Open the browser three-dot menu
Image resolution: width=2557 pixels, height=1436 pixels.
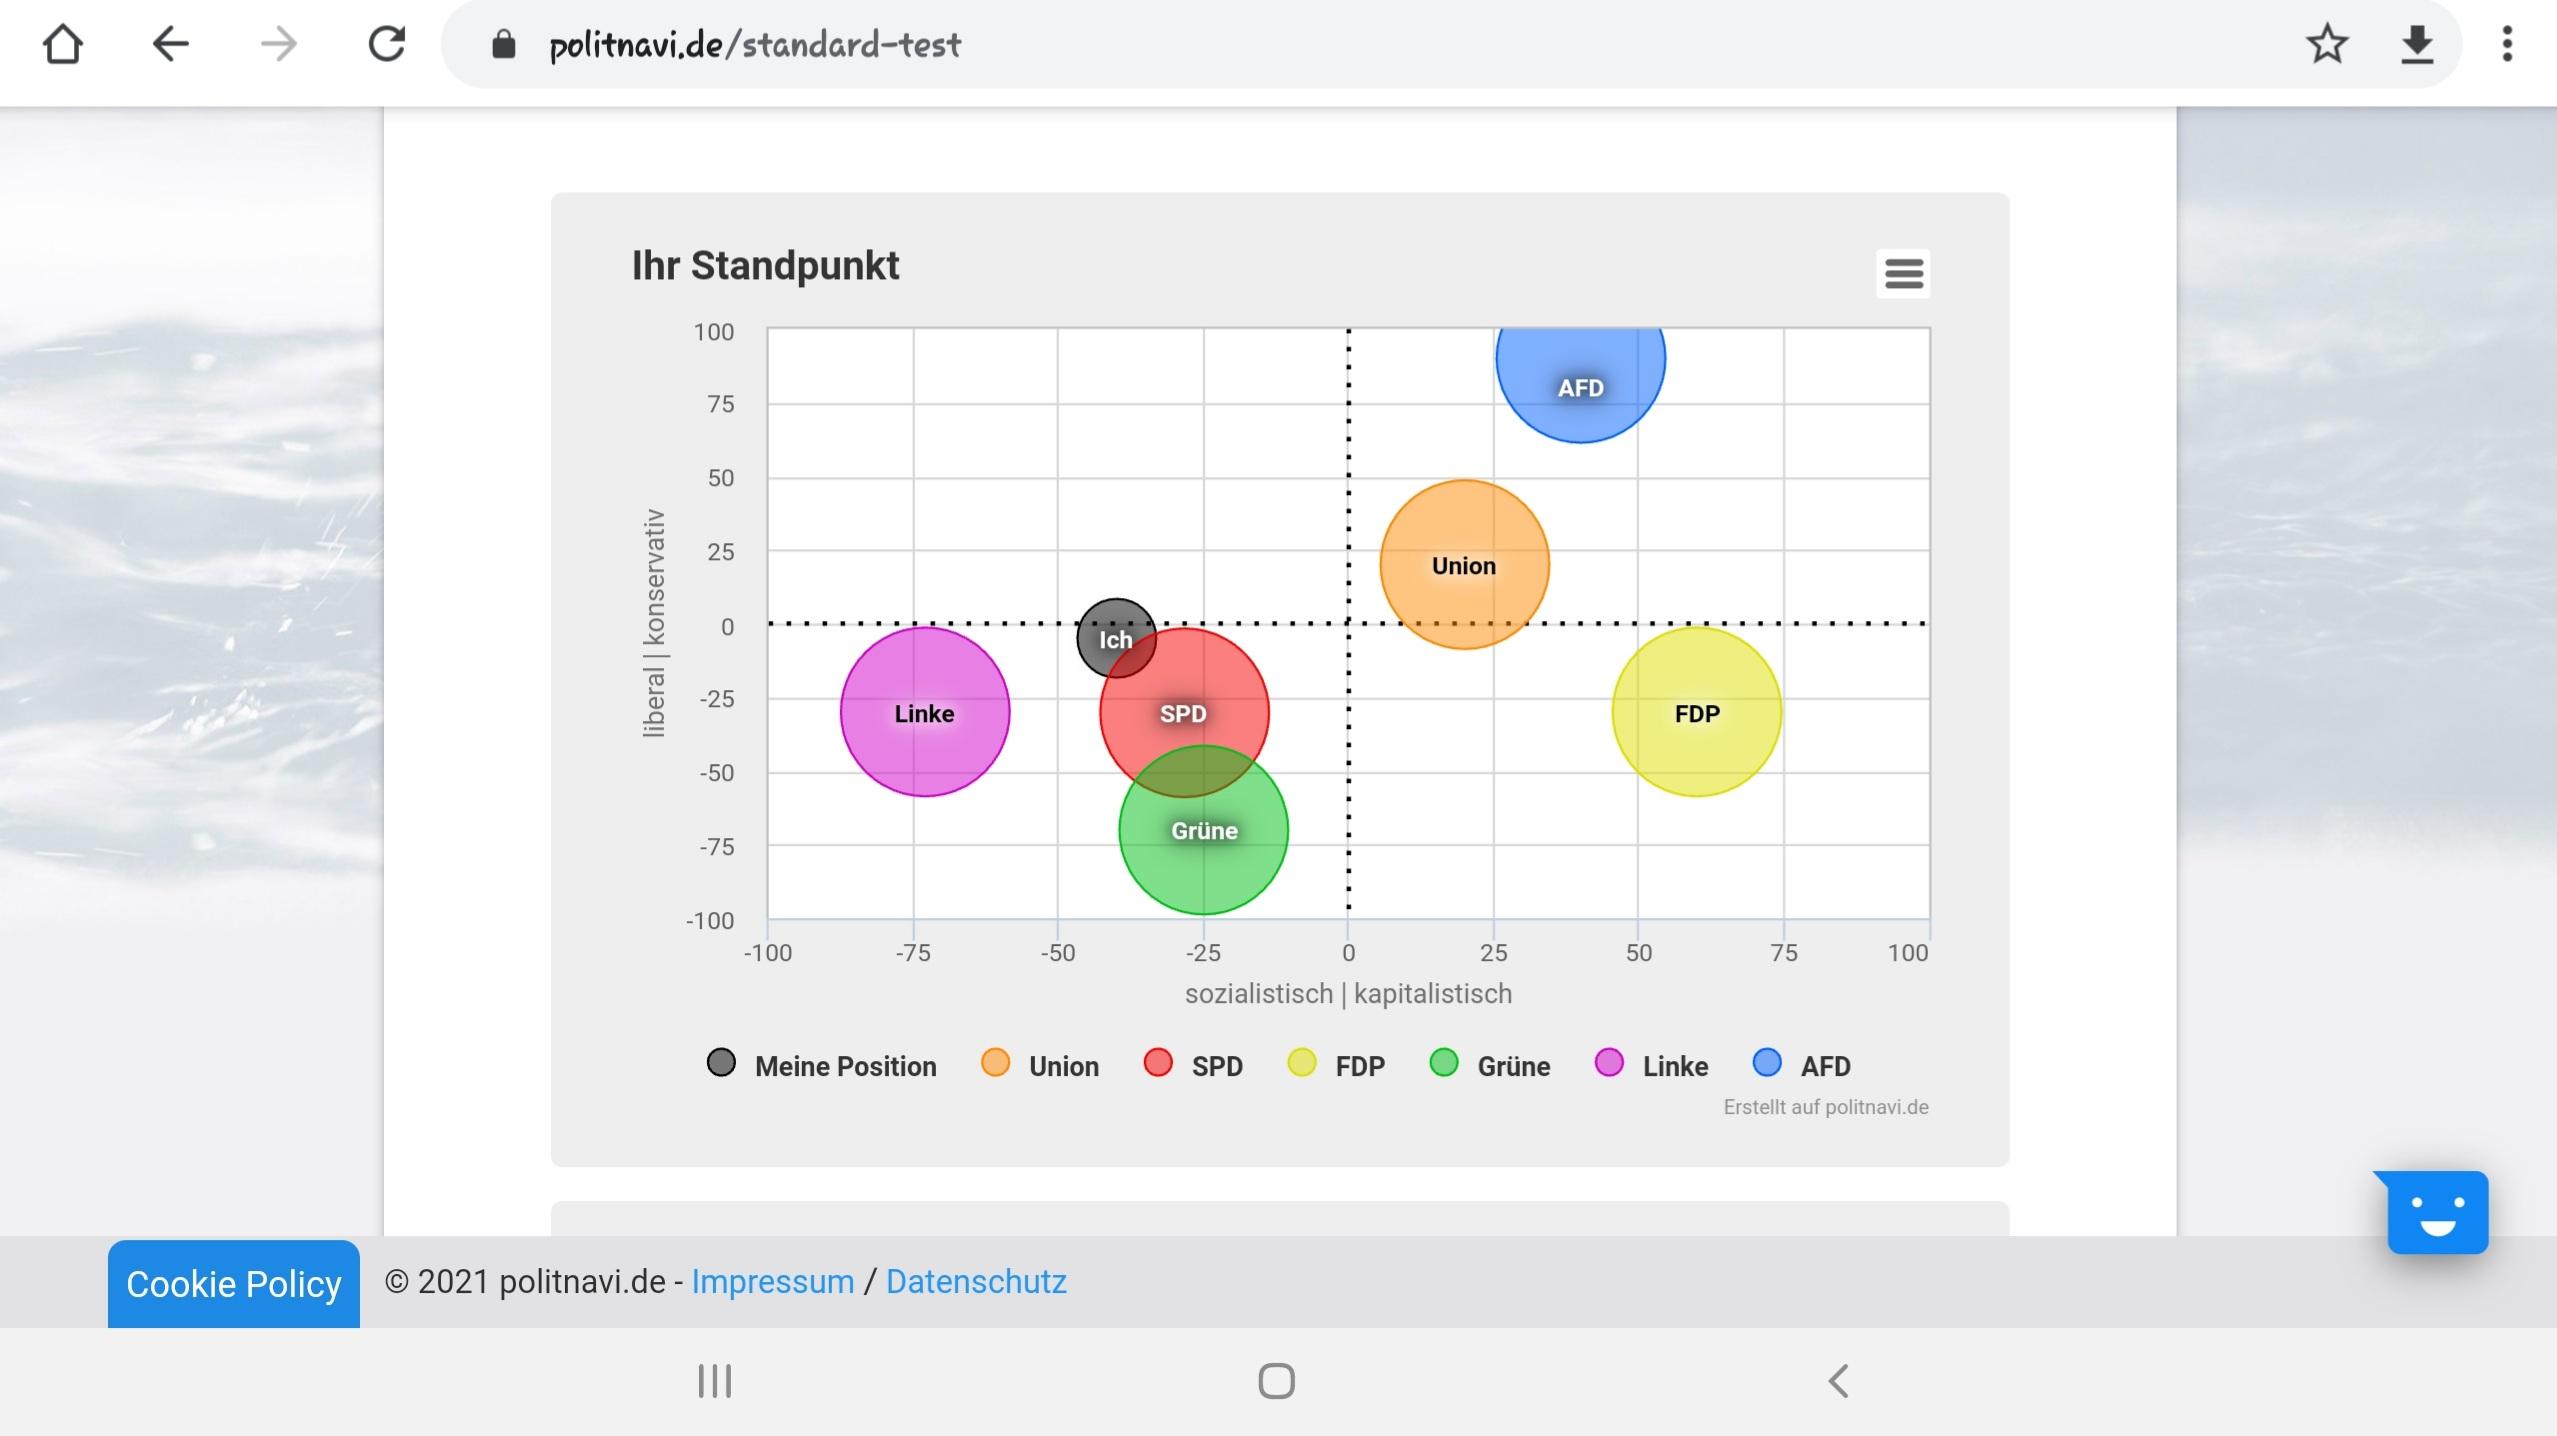point(2507,44)
